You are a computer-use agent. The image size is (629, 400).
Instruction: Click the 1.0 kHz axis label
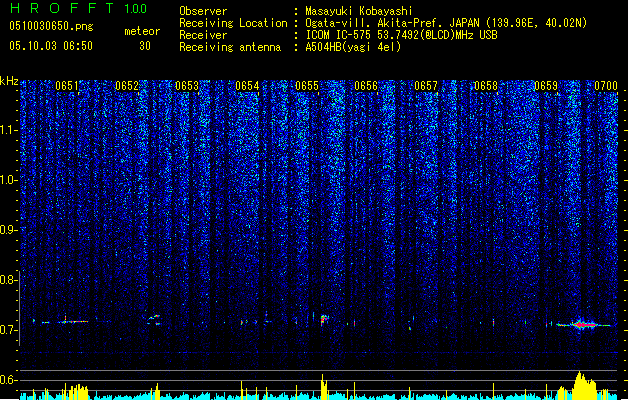click(x=9, y=180)
